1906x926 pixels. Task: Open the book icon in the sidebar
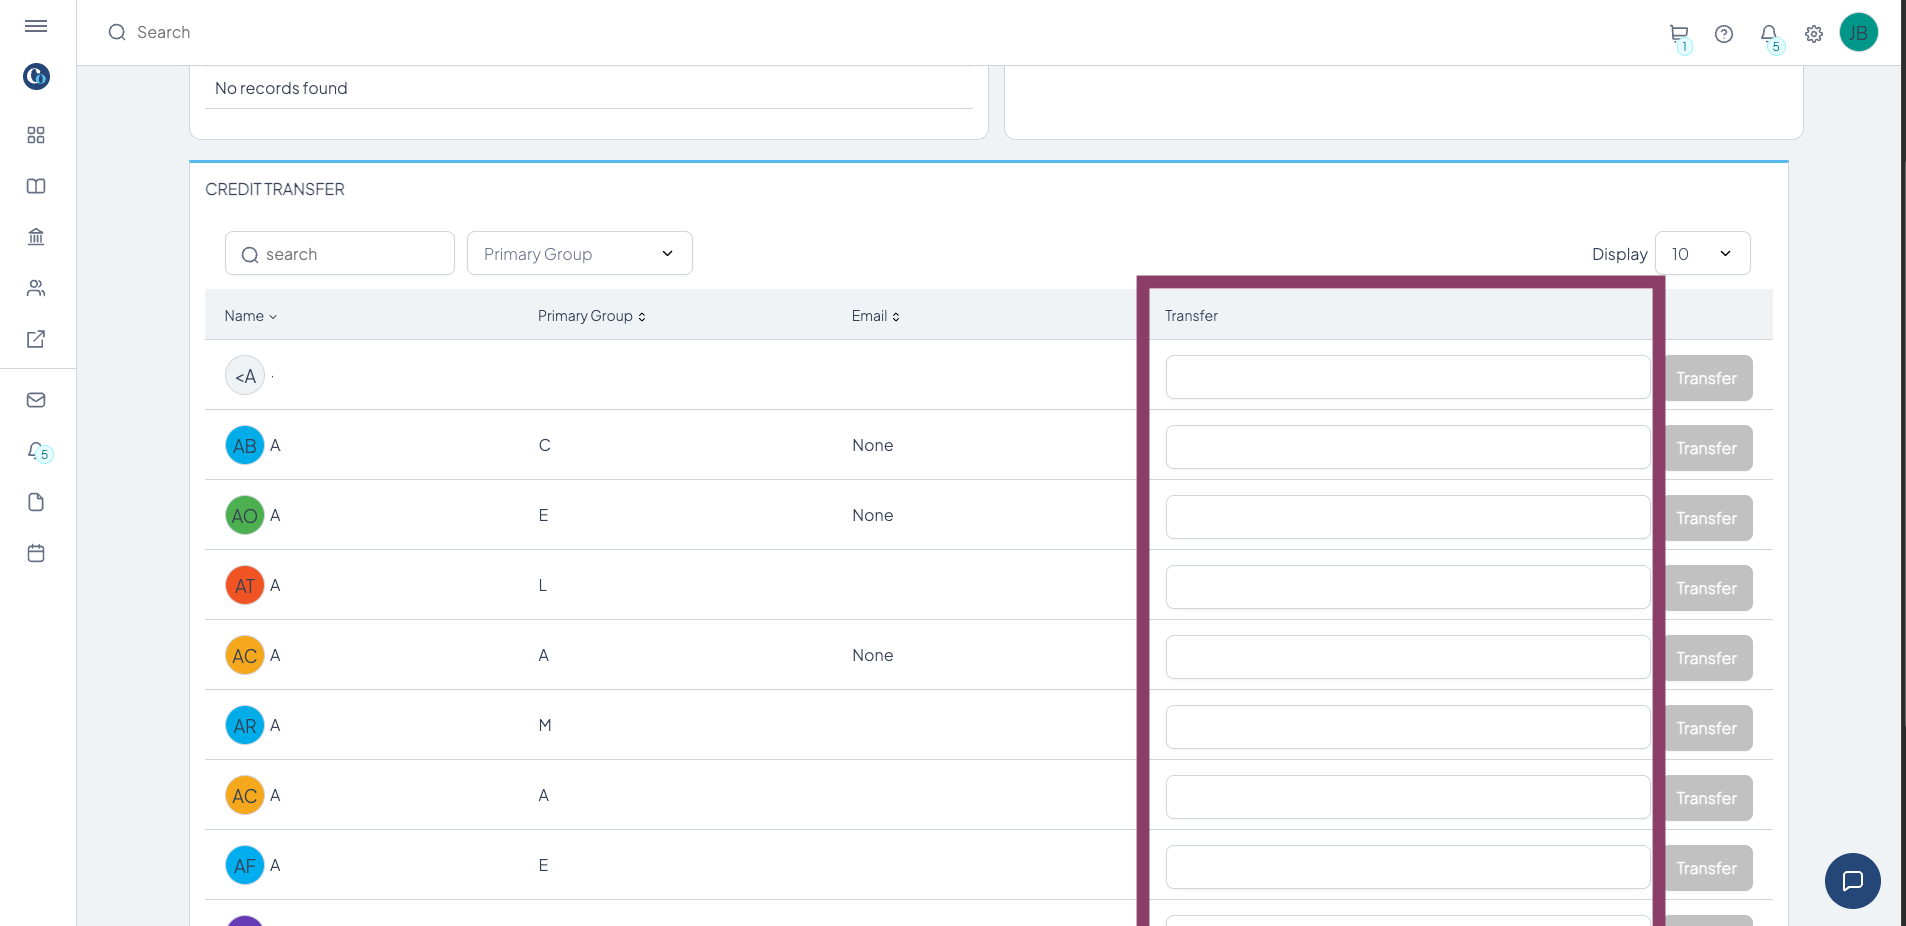[x=36, y=186]
